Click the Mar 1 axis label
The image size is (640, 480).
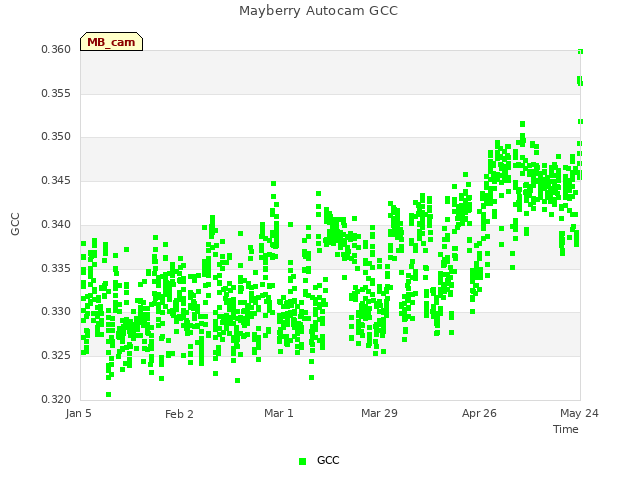pos(279,413)
